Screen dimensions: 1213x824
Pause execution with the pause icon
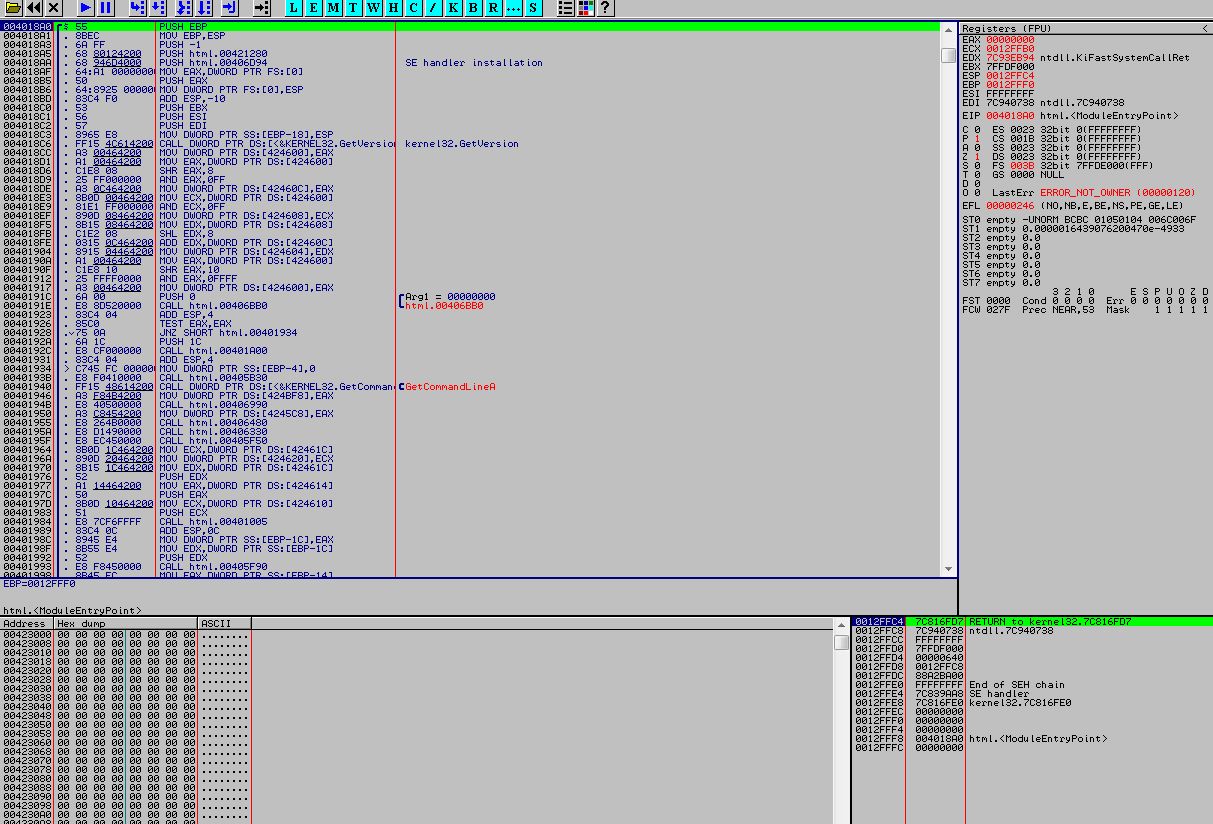105,8
